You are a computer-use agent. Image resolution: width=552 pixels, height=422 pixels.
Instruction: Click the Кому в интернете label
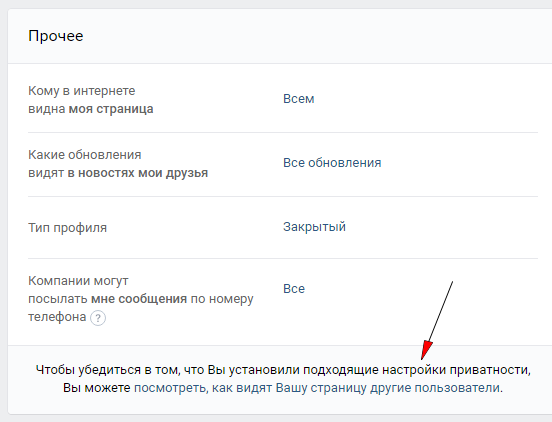82,91
